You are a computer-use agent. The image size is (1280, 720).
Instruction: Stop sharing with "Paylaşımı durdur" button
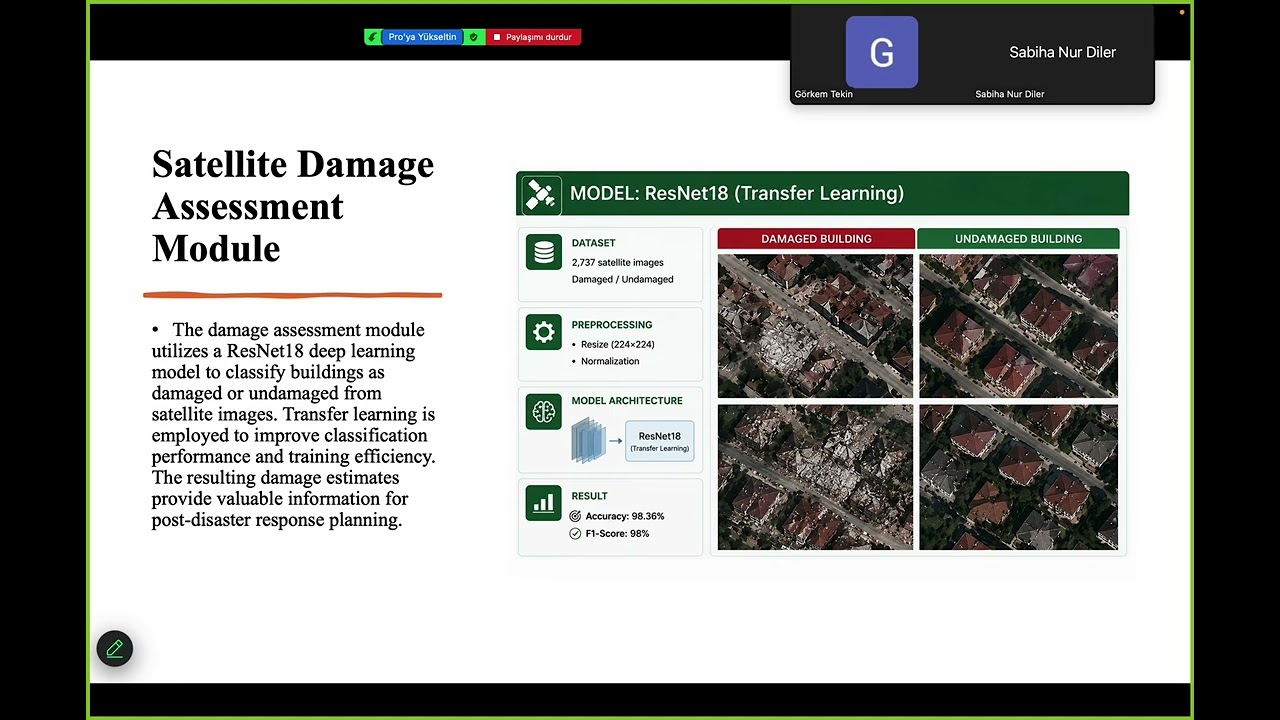tap(533, 37)
